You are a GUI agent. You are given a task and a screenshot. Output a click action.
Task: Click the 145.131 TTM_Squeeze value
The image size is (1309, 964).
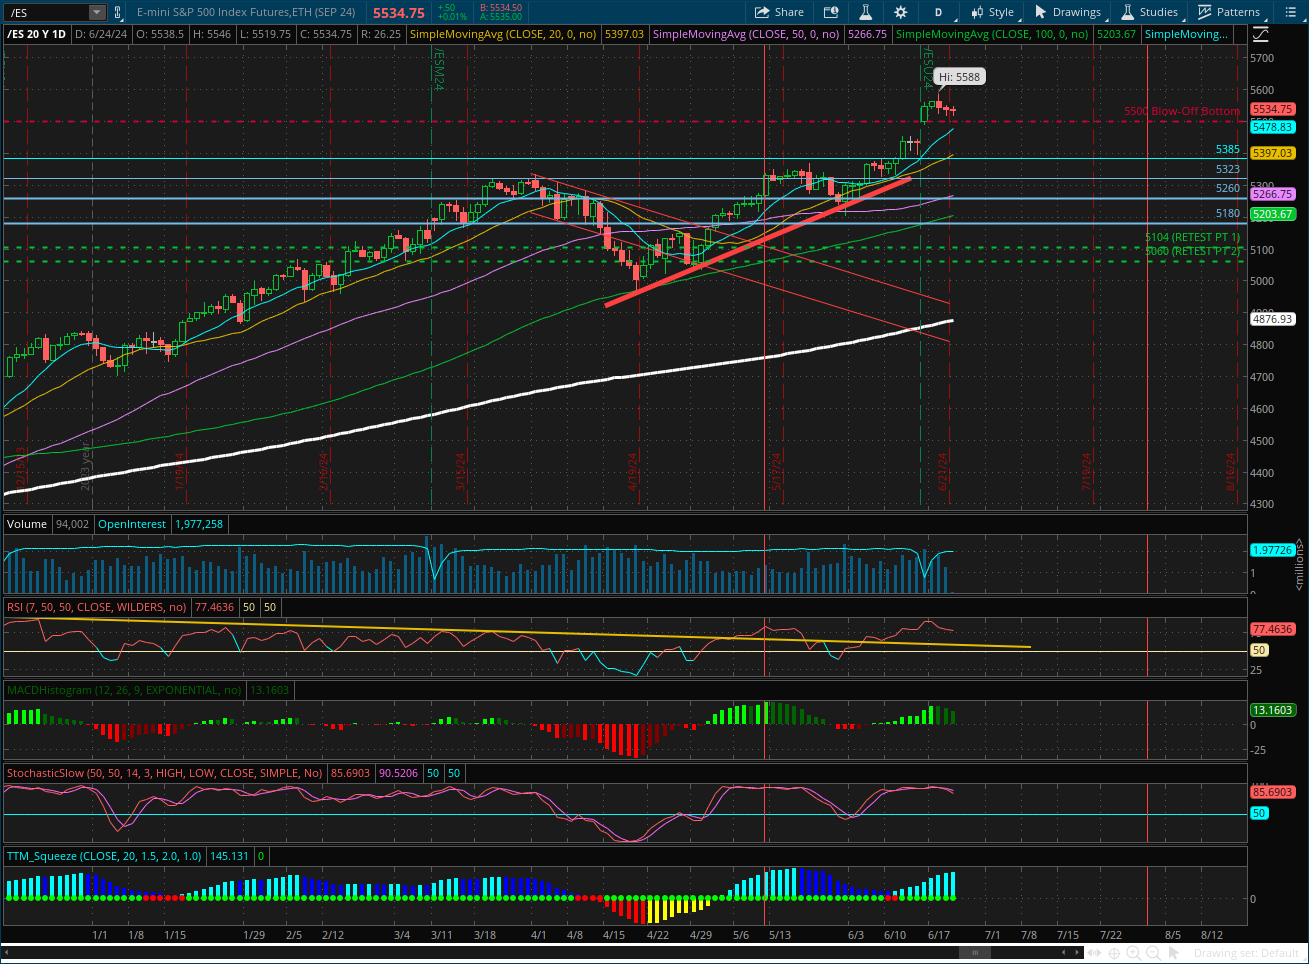(229, 856)
